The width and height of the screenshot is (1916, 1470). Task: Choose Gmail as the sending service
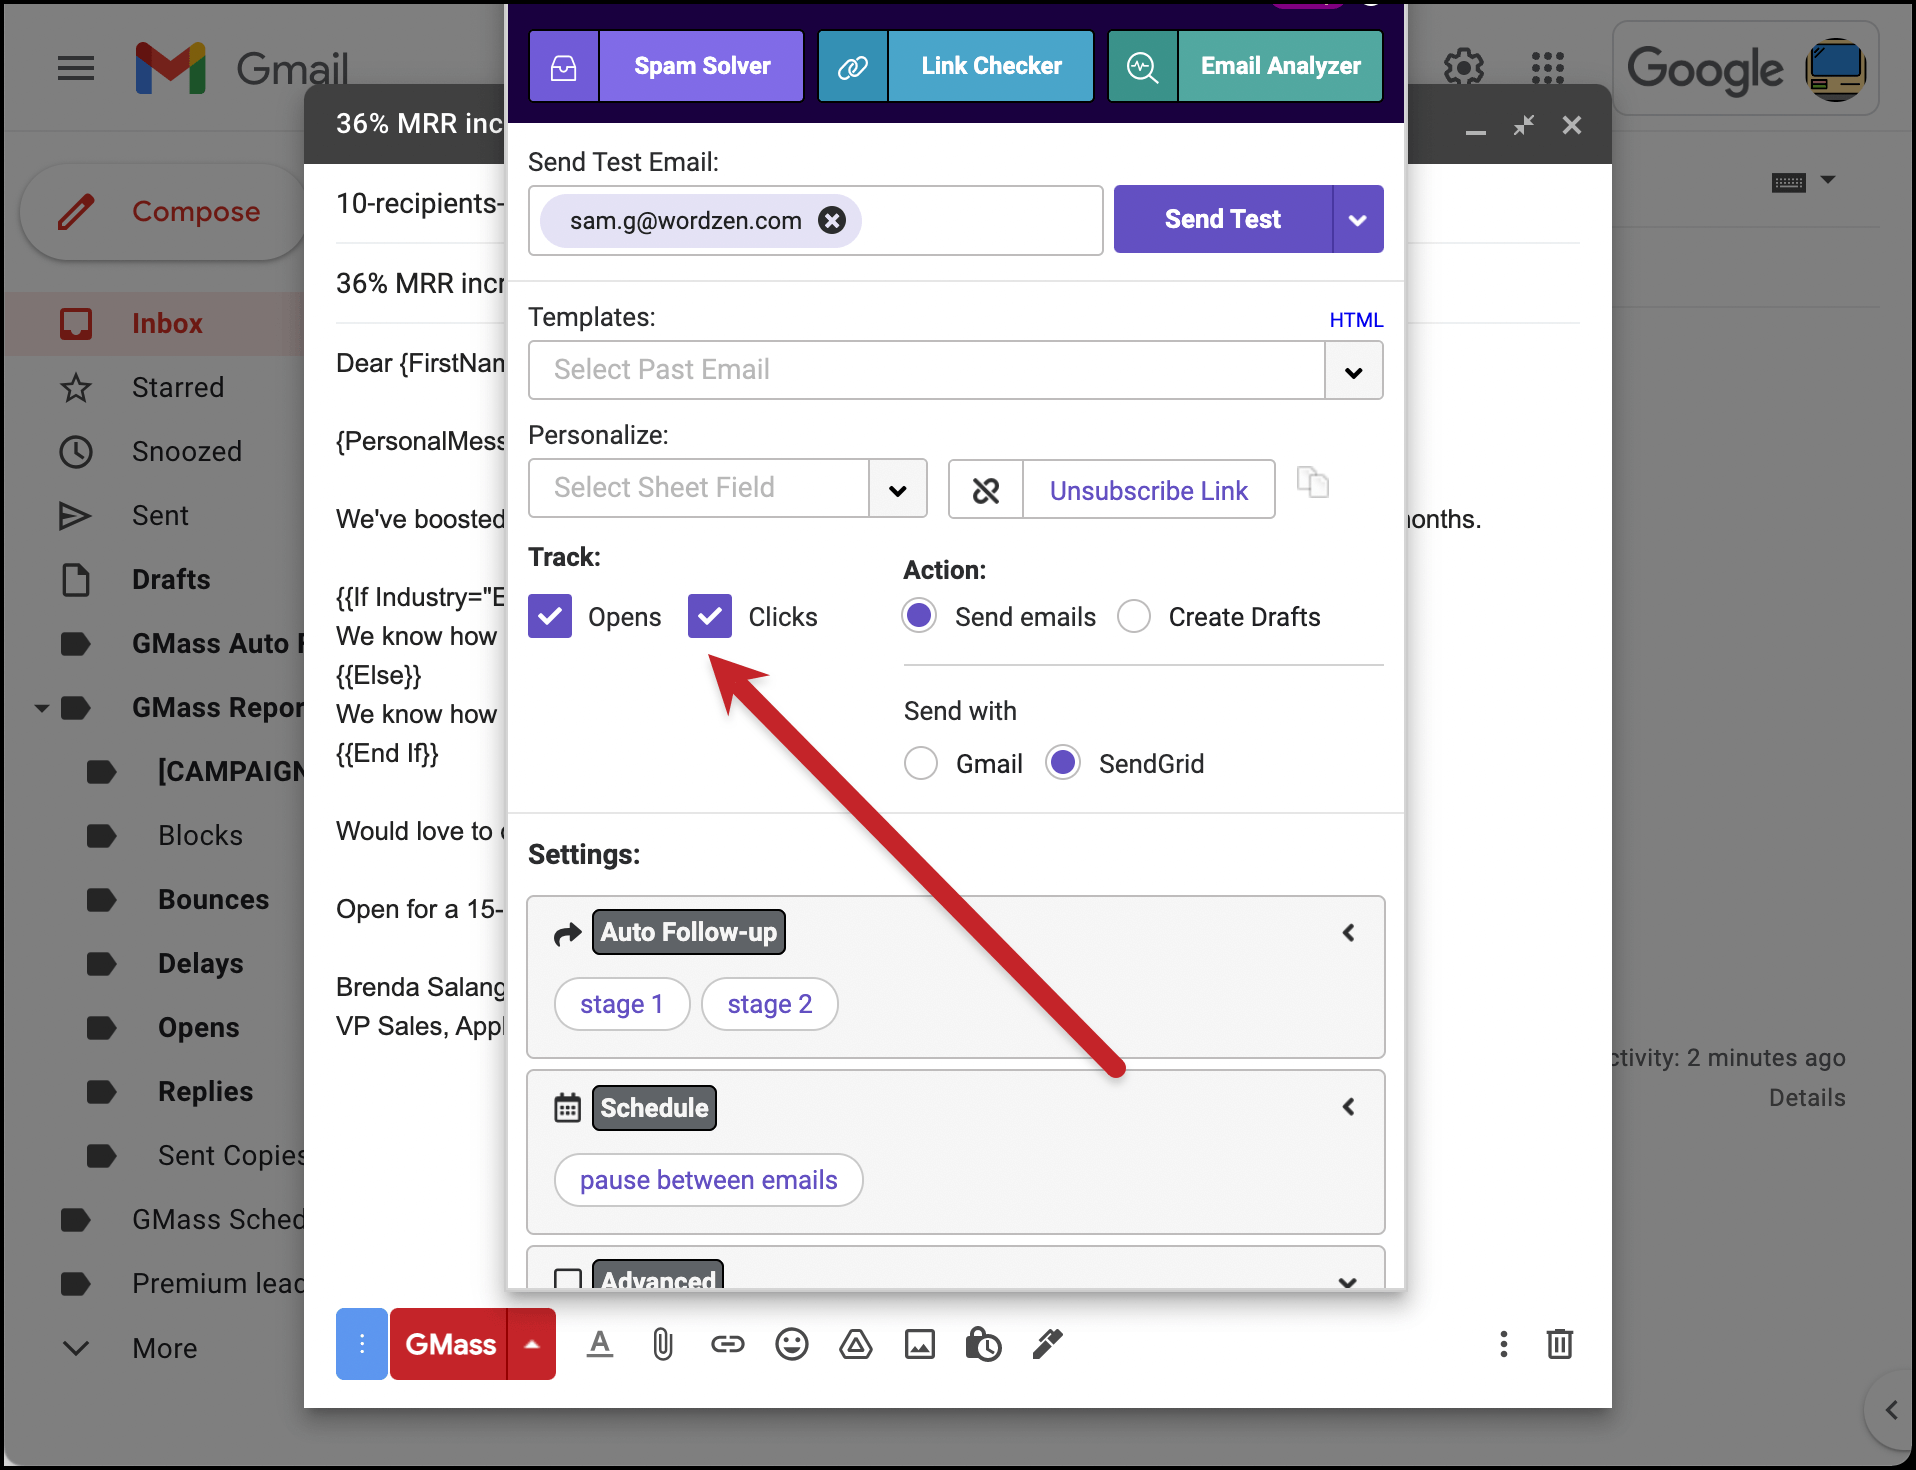coord(921,763)
